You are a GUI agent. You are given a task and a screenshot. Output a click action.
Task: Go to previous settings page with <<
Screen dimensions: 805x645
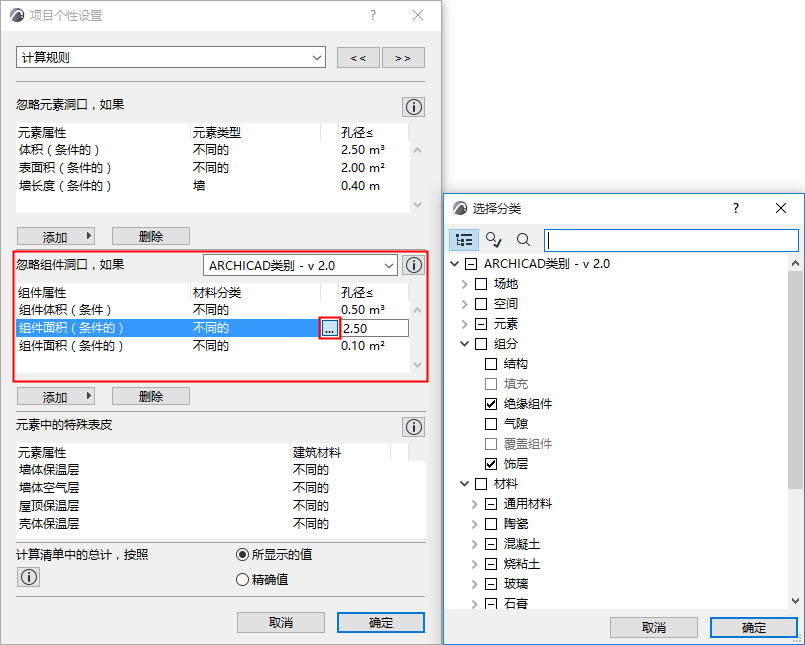[x=358, y=58]
